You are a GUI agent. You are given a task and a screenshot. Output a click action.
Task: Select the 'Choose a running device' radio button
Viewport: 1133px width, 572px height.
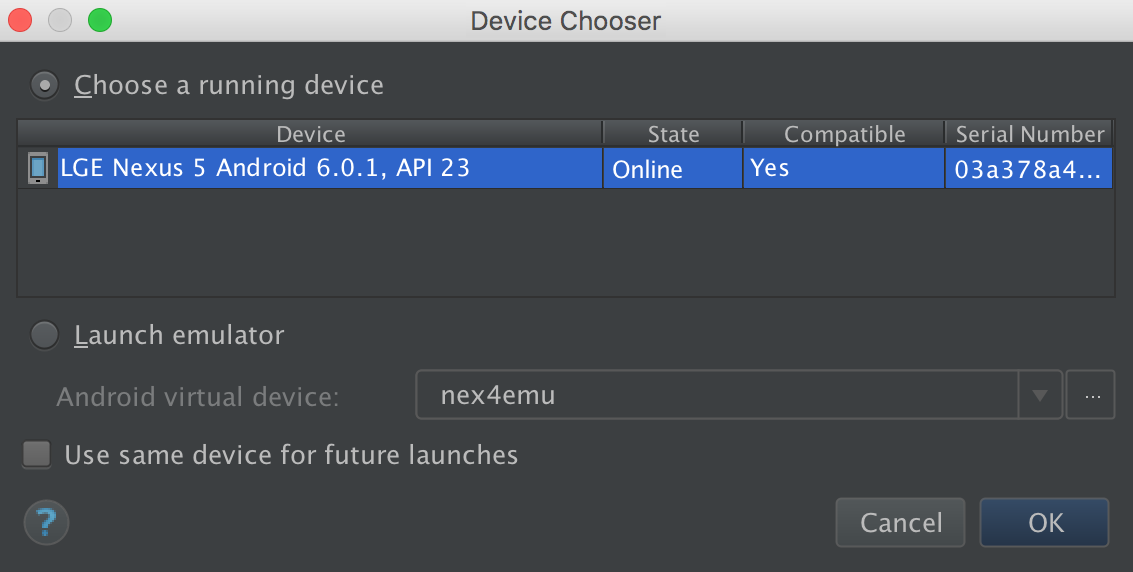pos(45,85)
